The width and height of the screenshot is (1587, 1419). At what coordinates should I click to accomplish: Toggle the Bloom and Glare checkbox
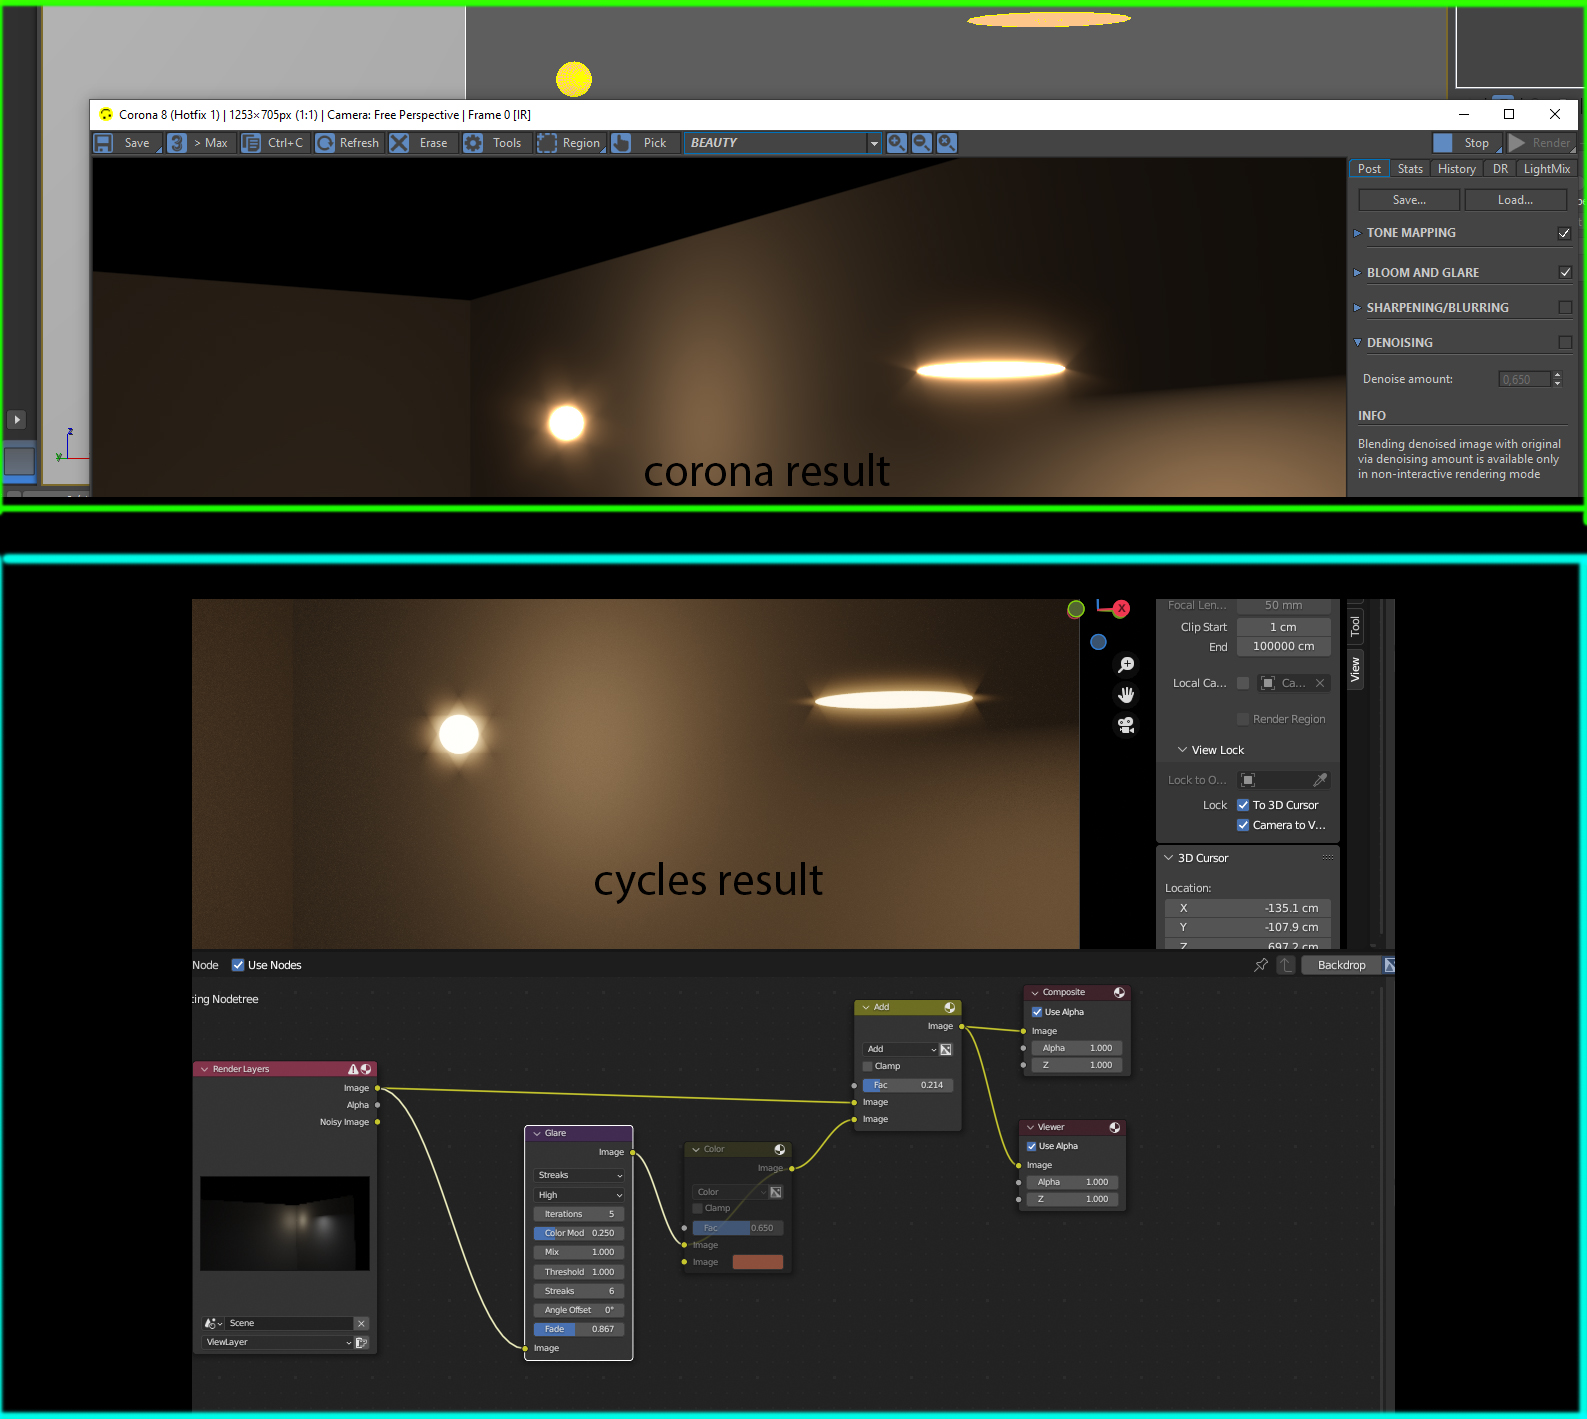[1565, 272]
